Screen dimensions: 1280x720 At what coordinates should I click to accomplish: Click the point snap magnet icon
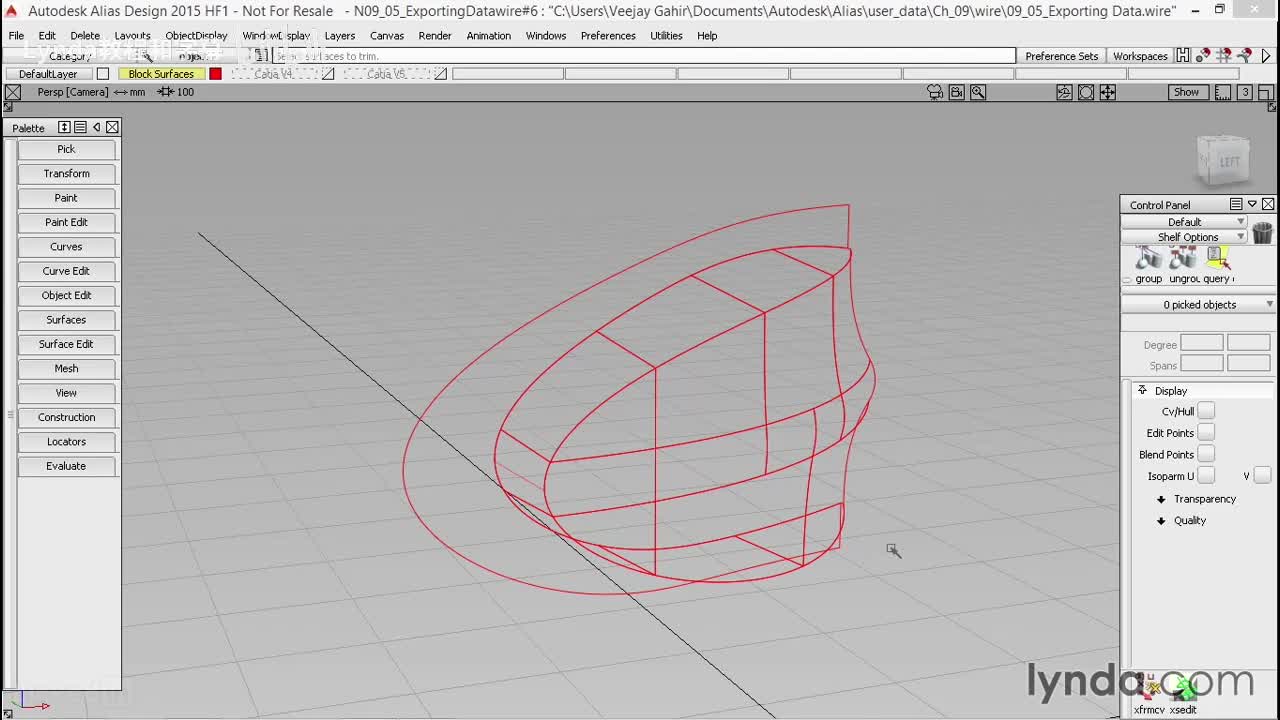point(1203,56)
